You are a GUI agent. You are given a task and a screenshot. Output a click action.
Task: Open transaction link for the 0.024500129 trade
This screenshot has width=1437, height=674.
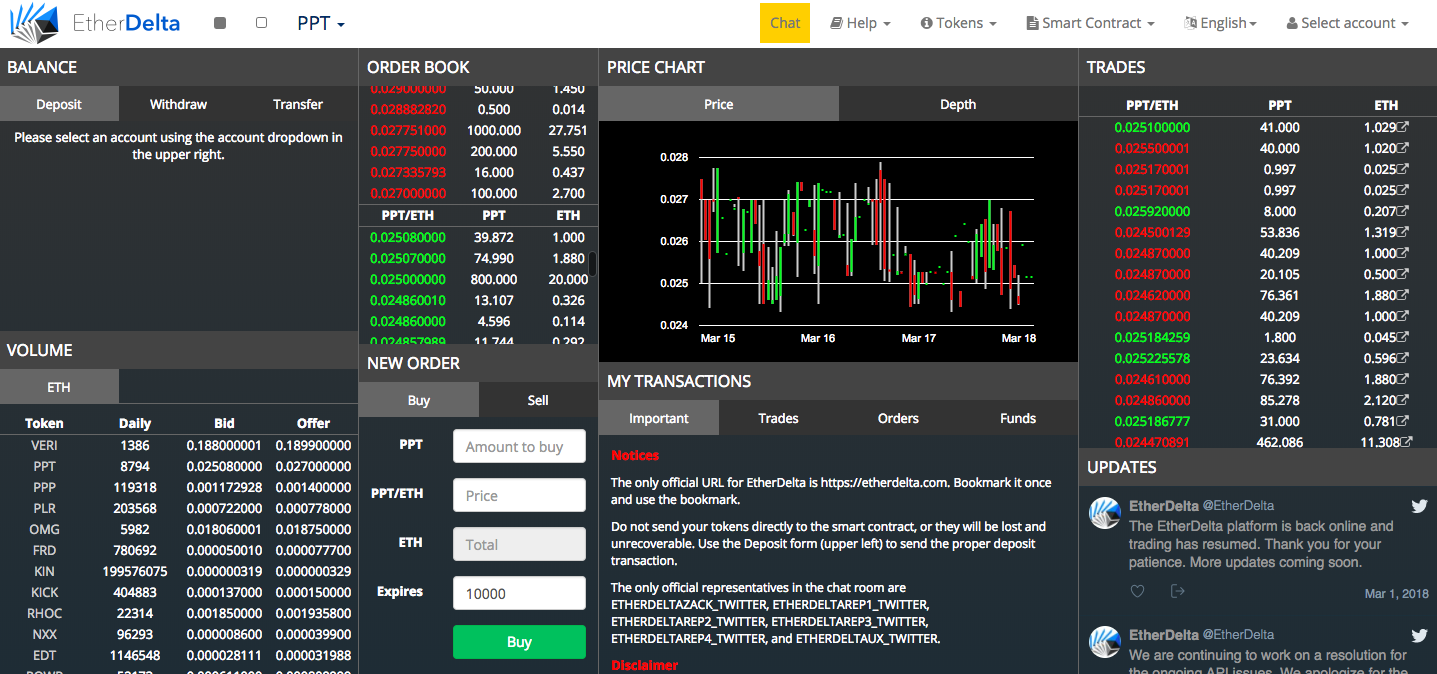(x=1403, y=232)
